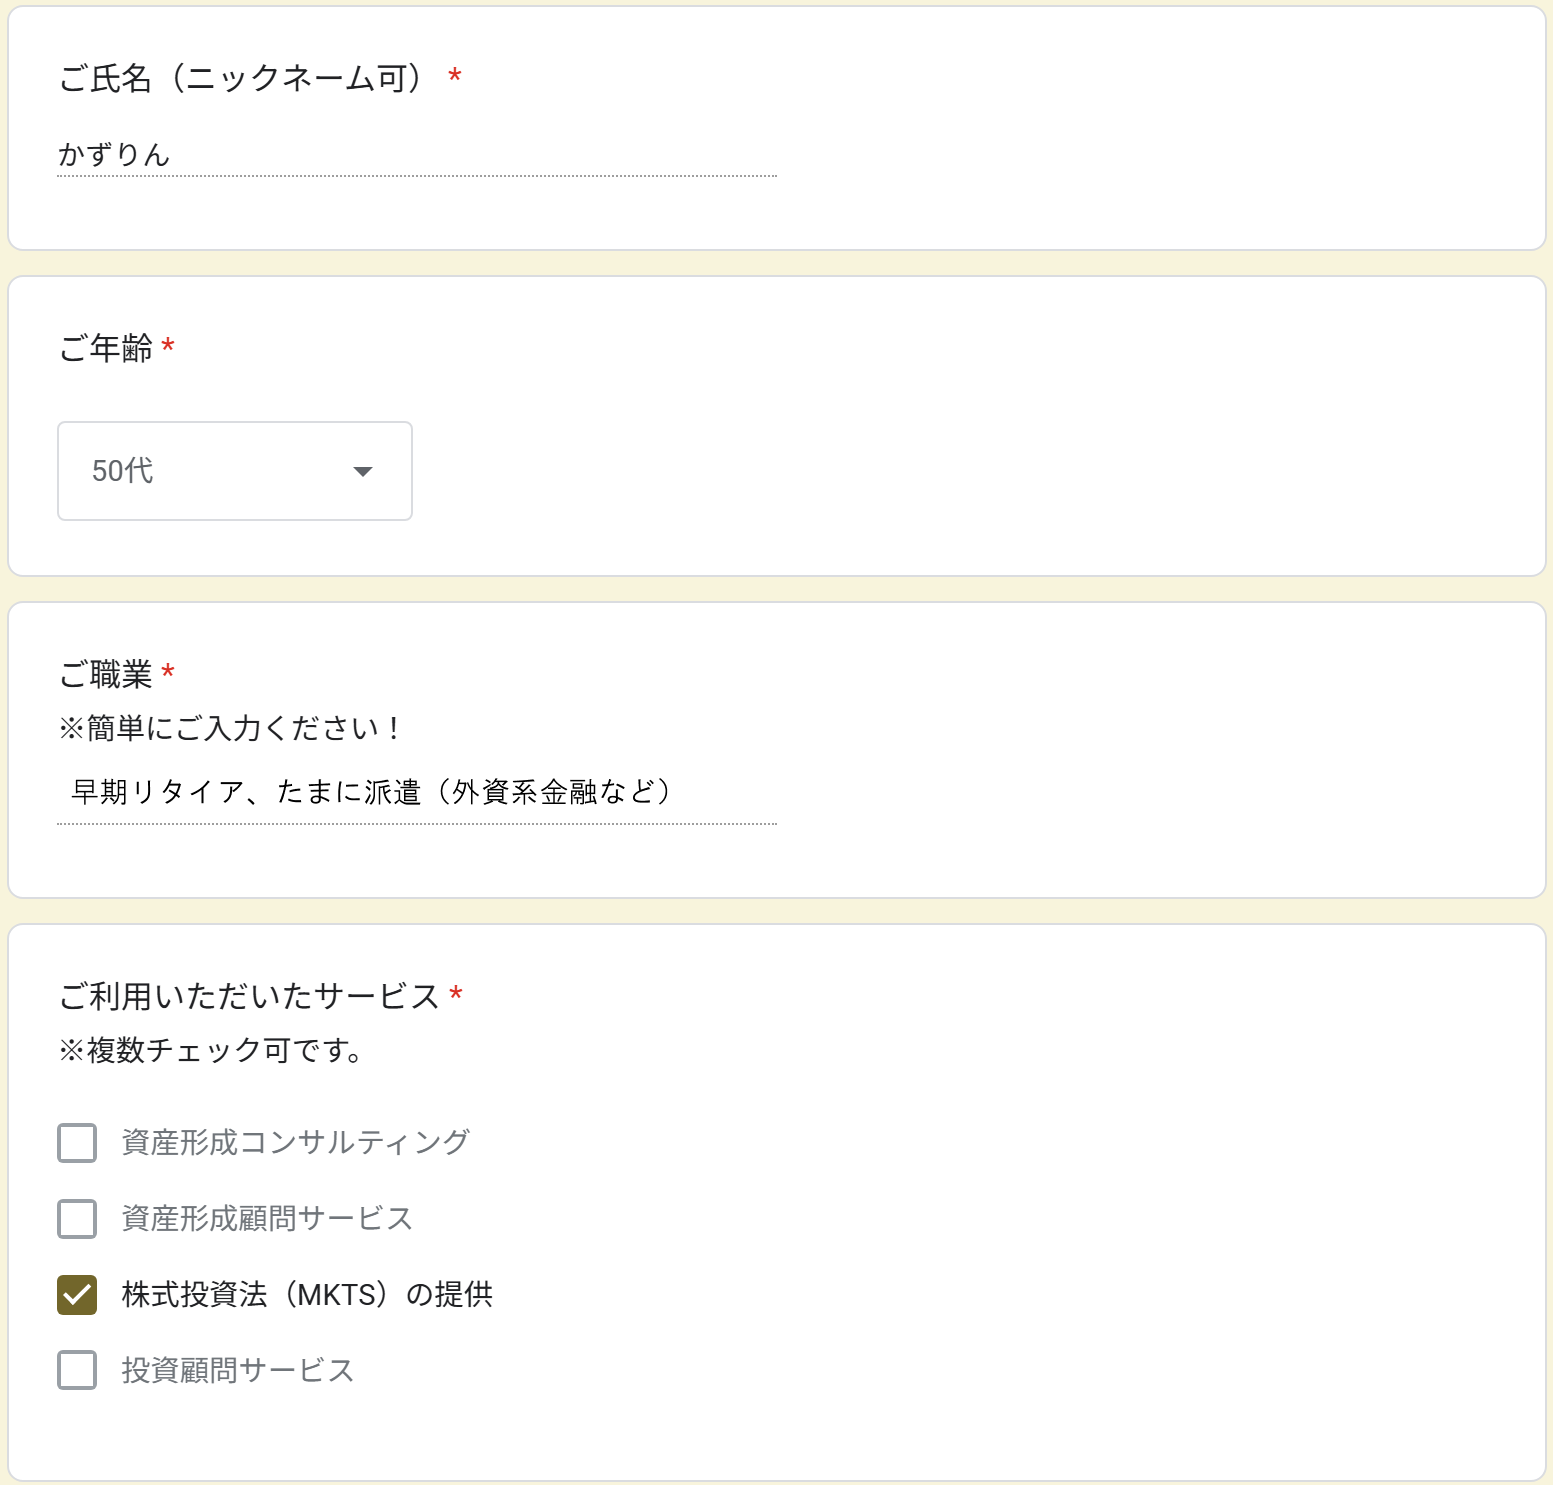This screenshot has height=1485, width=1553.
Task: Select the 50代 text in the age selector
Action: click(123, 471)
